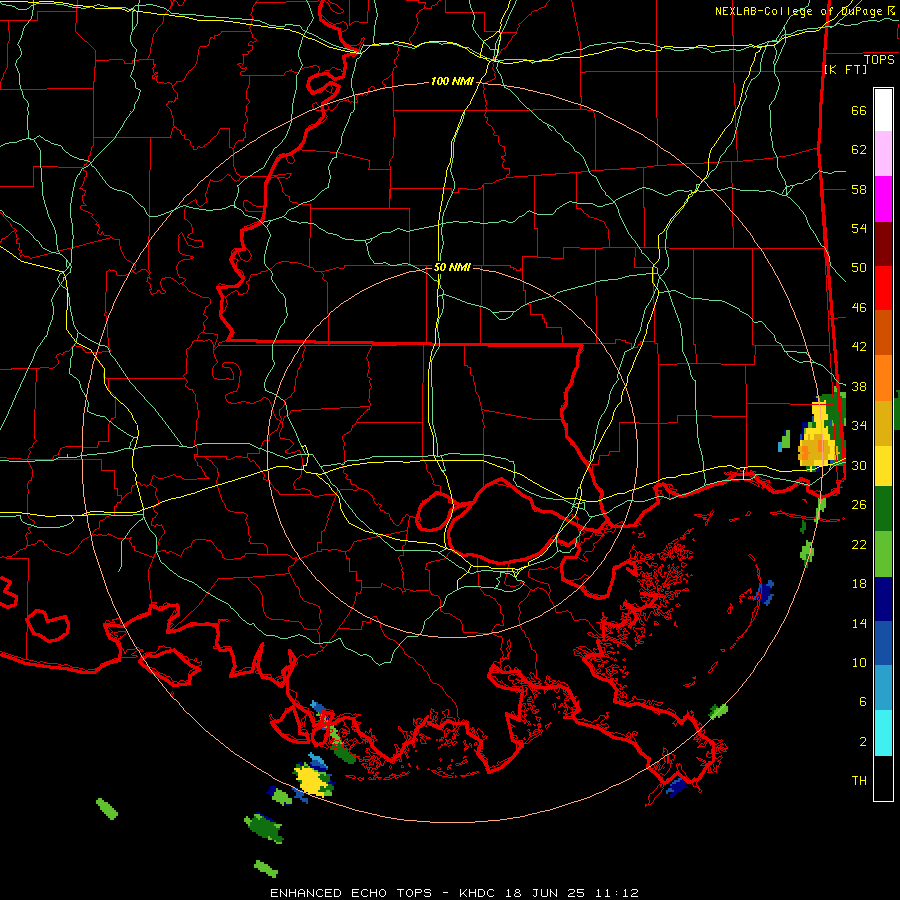Click the maroon legend color swatch
The height and width of the screenshot is (900, 900).
883,244
